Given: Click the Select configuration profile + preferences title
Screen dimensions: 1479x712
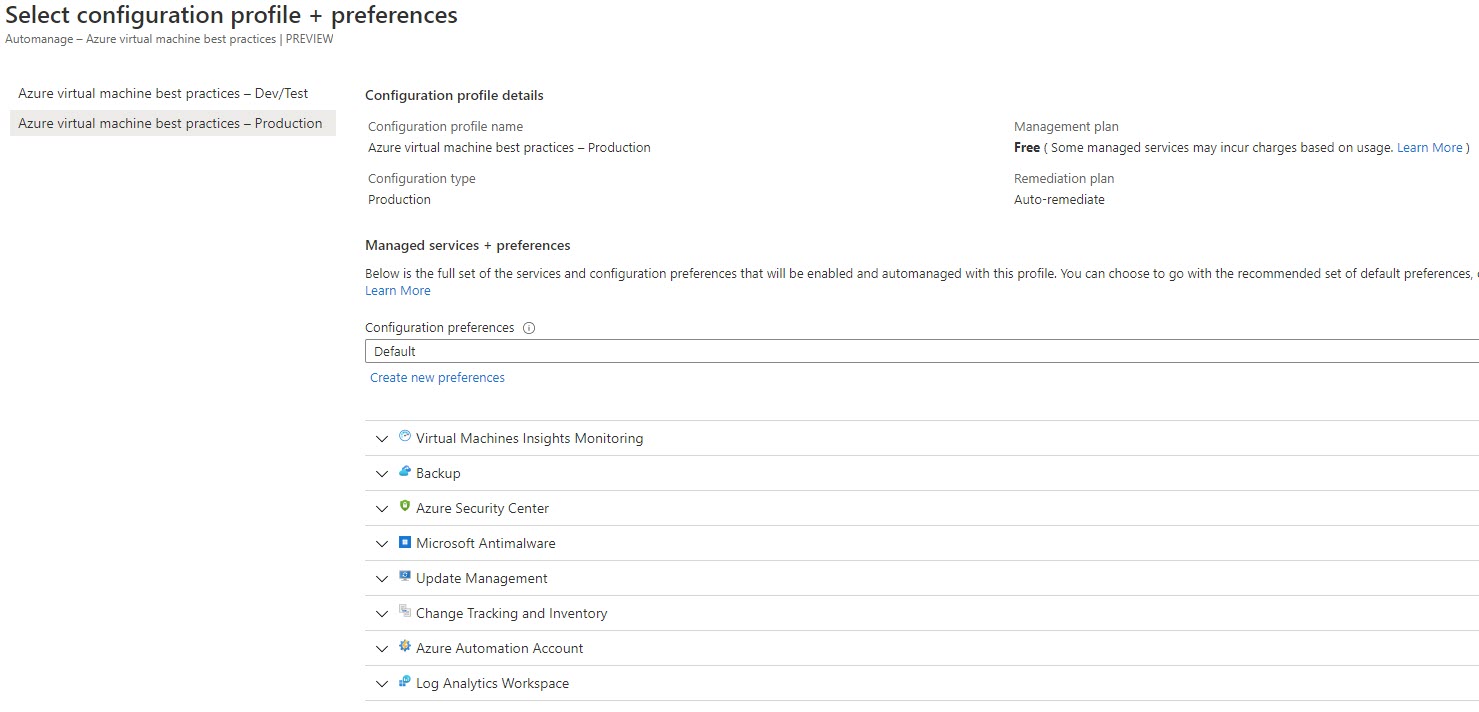Looking at the screenshot, I should [x=231, y=15].
